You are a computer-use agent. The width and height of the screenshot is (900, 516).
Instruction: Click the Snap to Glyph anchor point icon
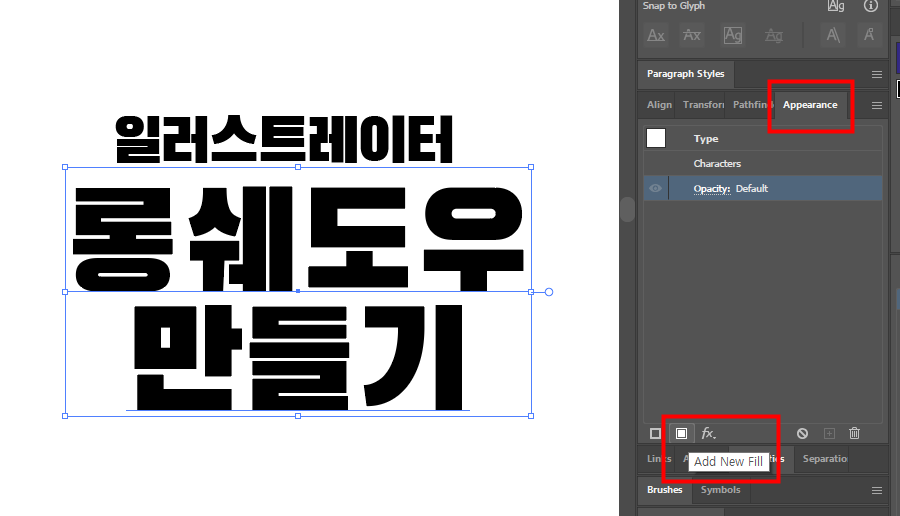pyautogui.click(x=869, y=35)
